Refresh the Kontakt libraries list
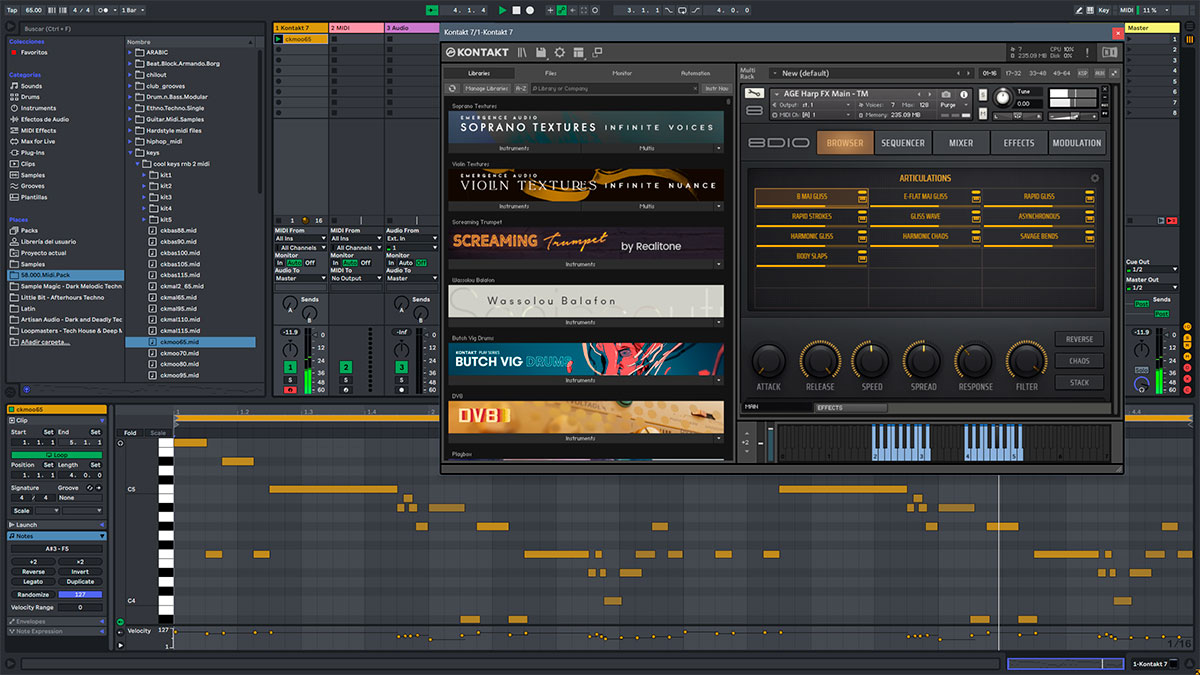Screen dimensions: 1200x675 453,88
